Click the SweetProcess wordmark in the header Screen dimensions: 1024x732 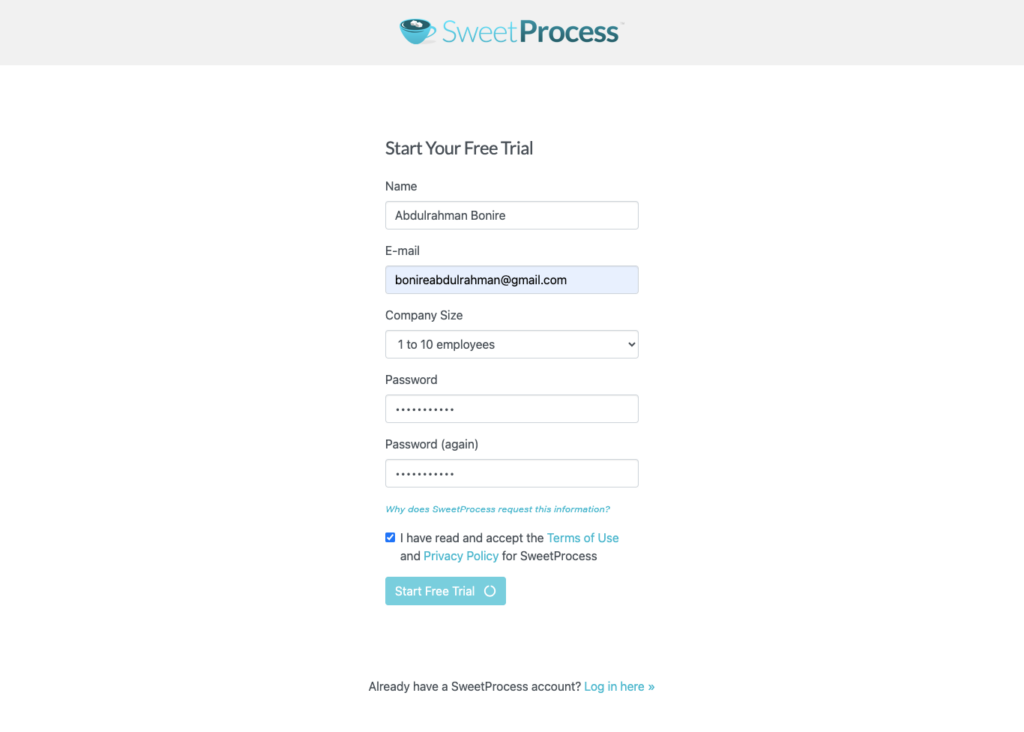530,32
